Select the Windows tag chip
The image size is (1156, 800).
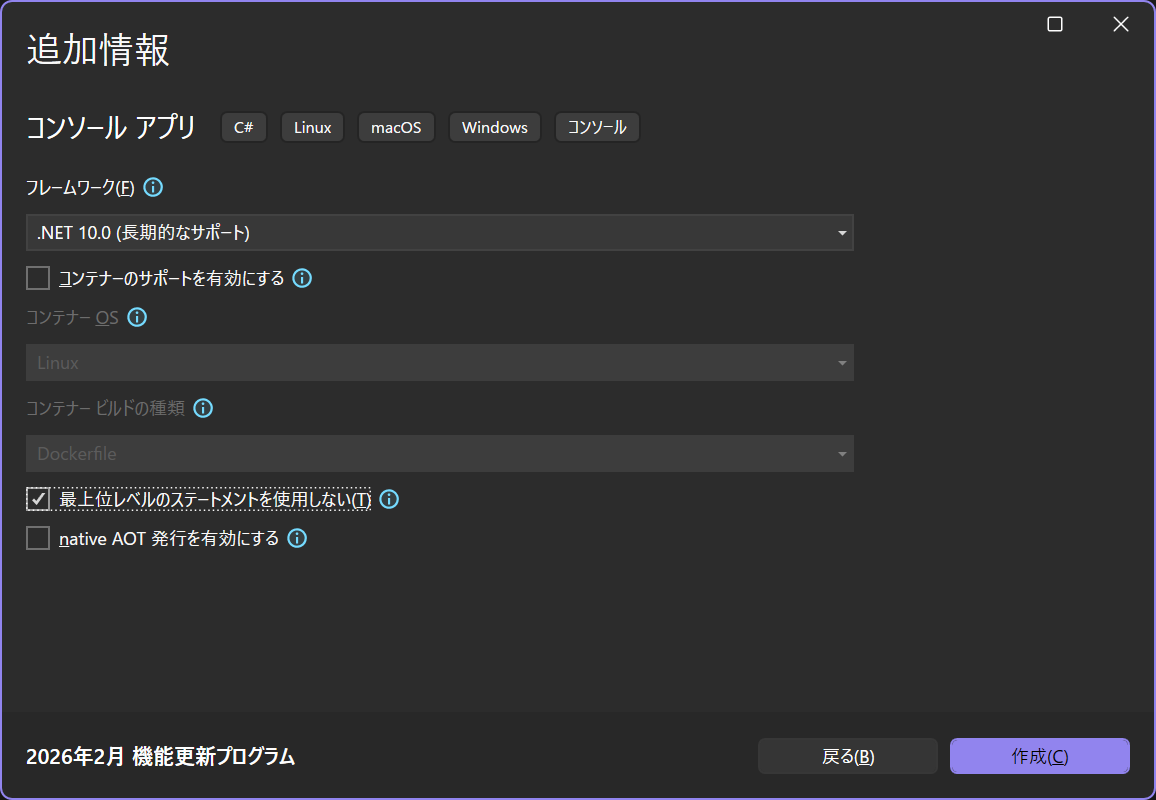point(494,127)
